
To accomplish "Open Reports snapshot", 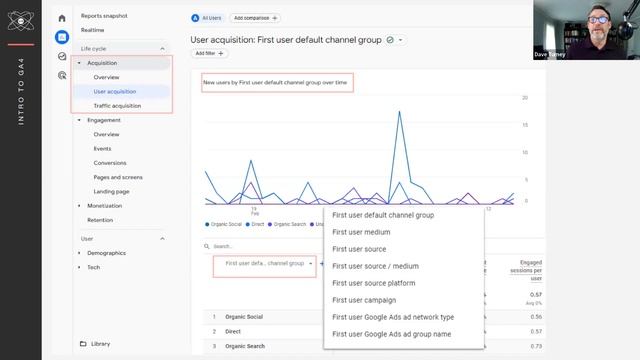I will click(104, 16).
